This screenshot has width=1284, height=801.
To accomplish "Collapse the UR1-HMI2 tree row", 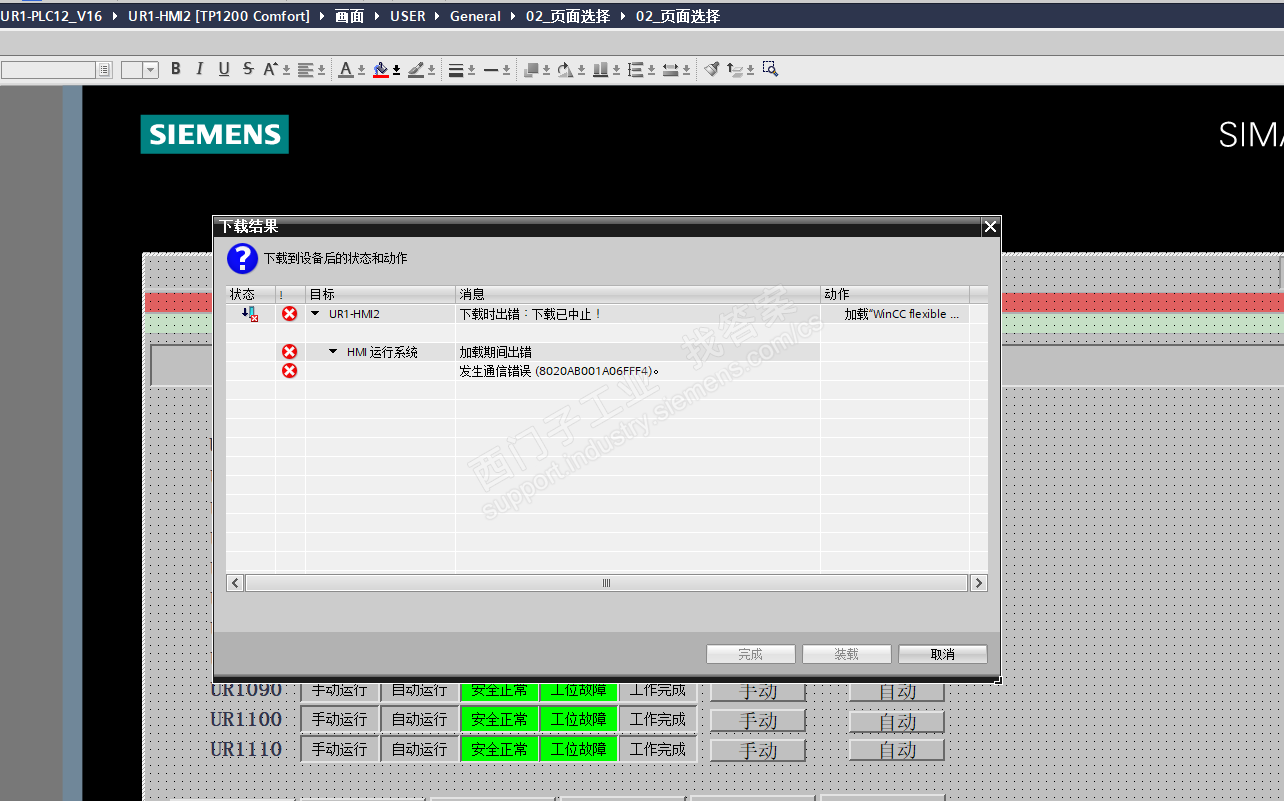I will (x=315, y=314).
